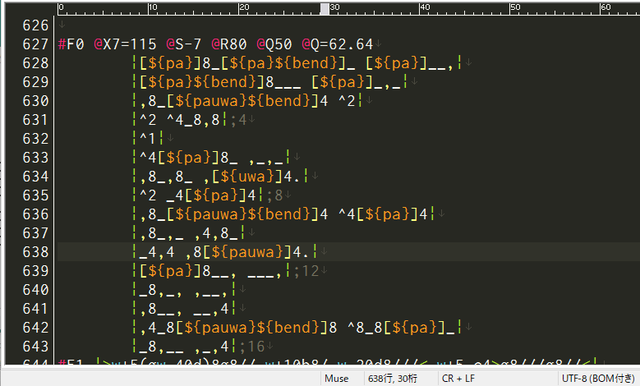
Task: Click the @R80 command text
Action: click(x=229, y=44)
